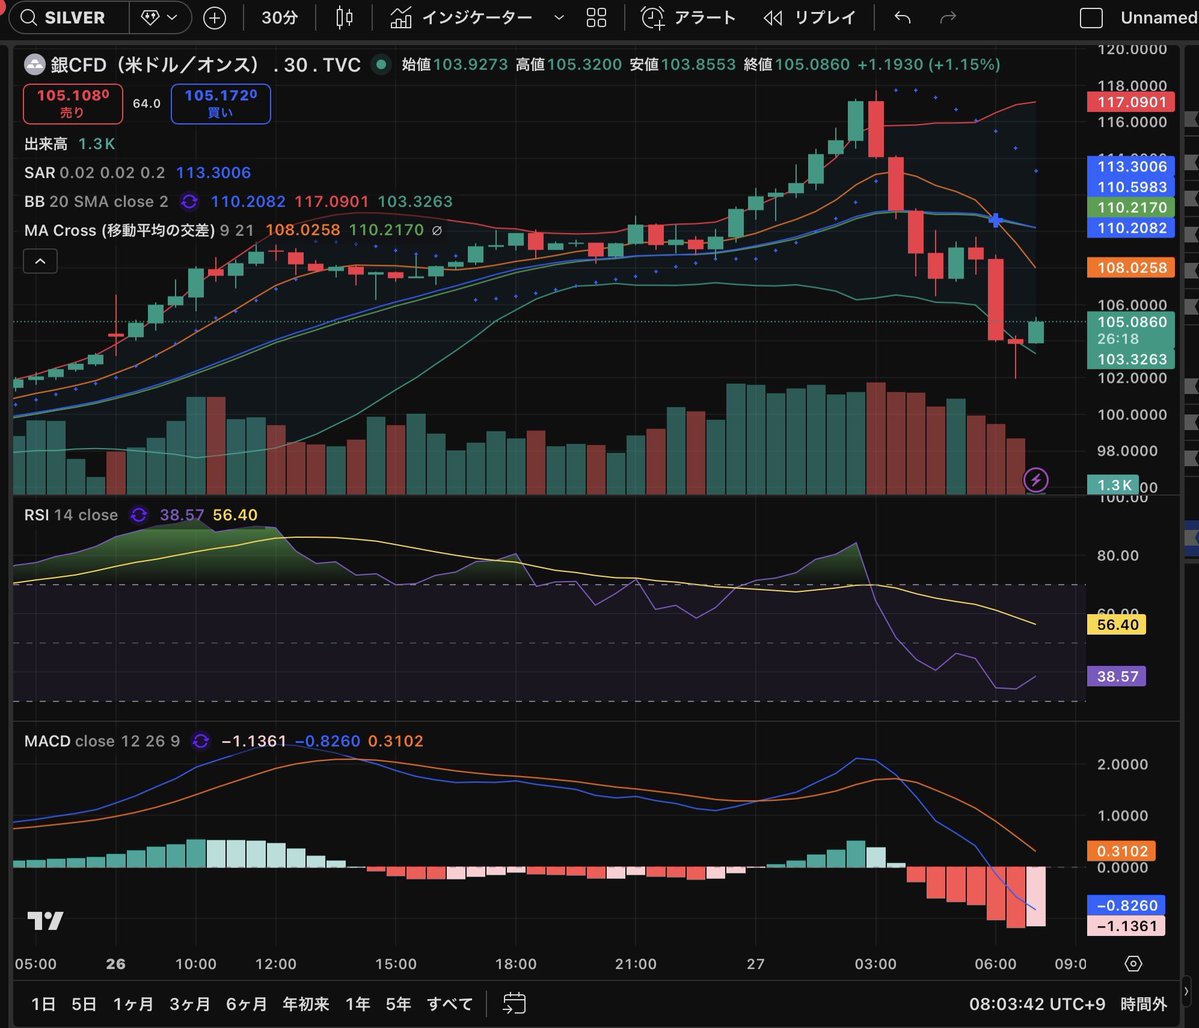Change the 30分 timeframe interval
The width and height of the screenshot is (1199, 1028).
click(279, 18)
